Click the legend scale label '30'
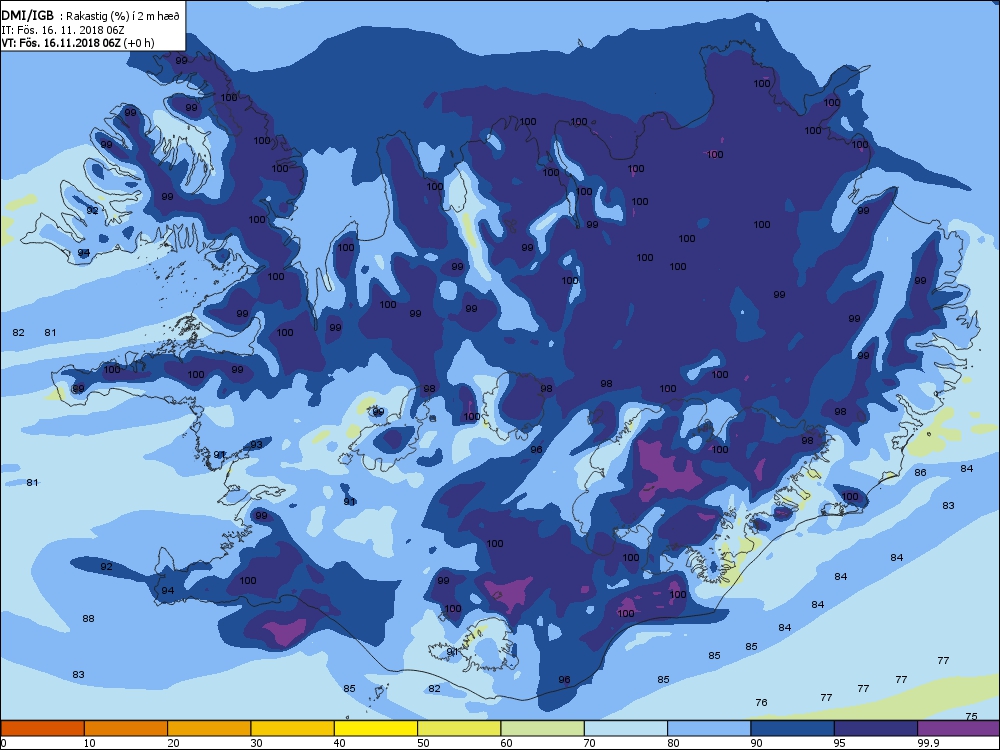This screenshot has width=1000, height=750. tap(256, 743)
